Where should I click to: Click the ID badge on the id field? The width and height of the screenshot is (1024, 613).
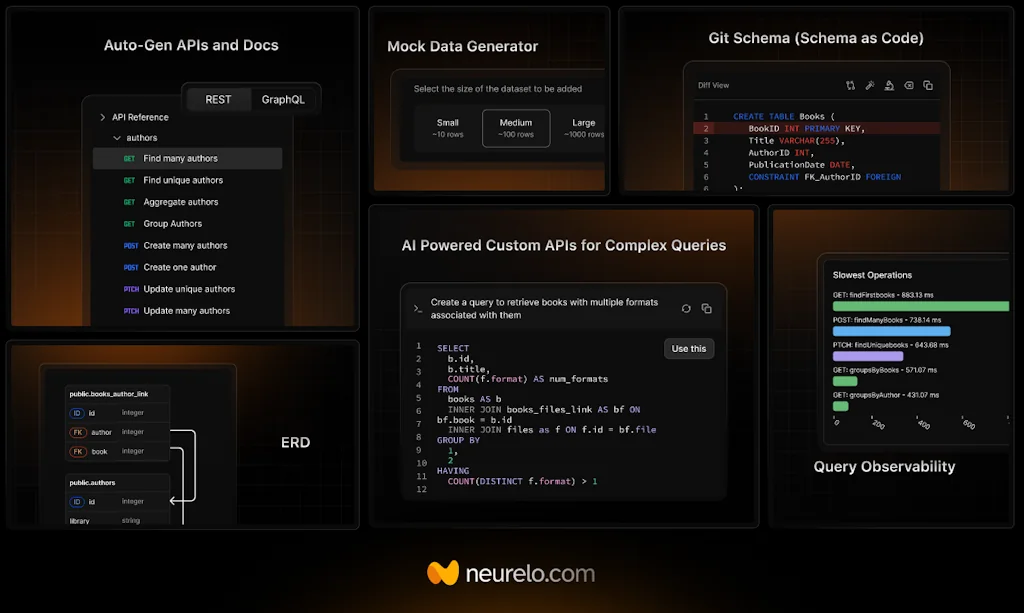coord(78,412)
